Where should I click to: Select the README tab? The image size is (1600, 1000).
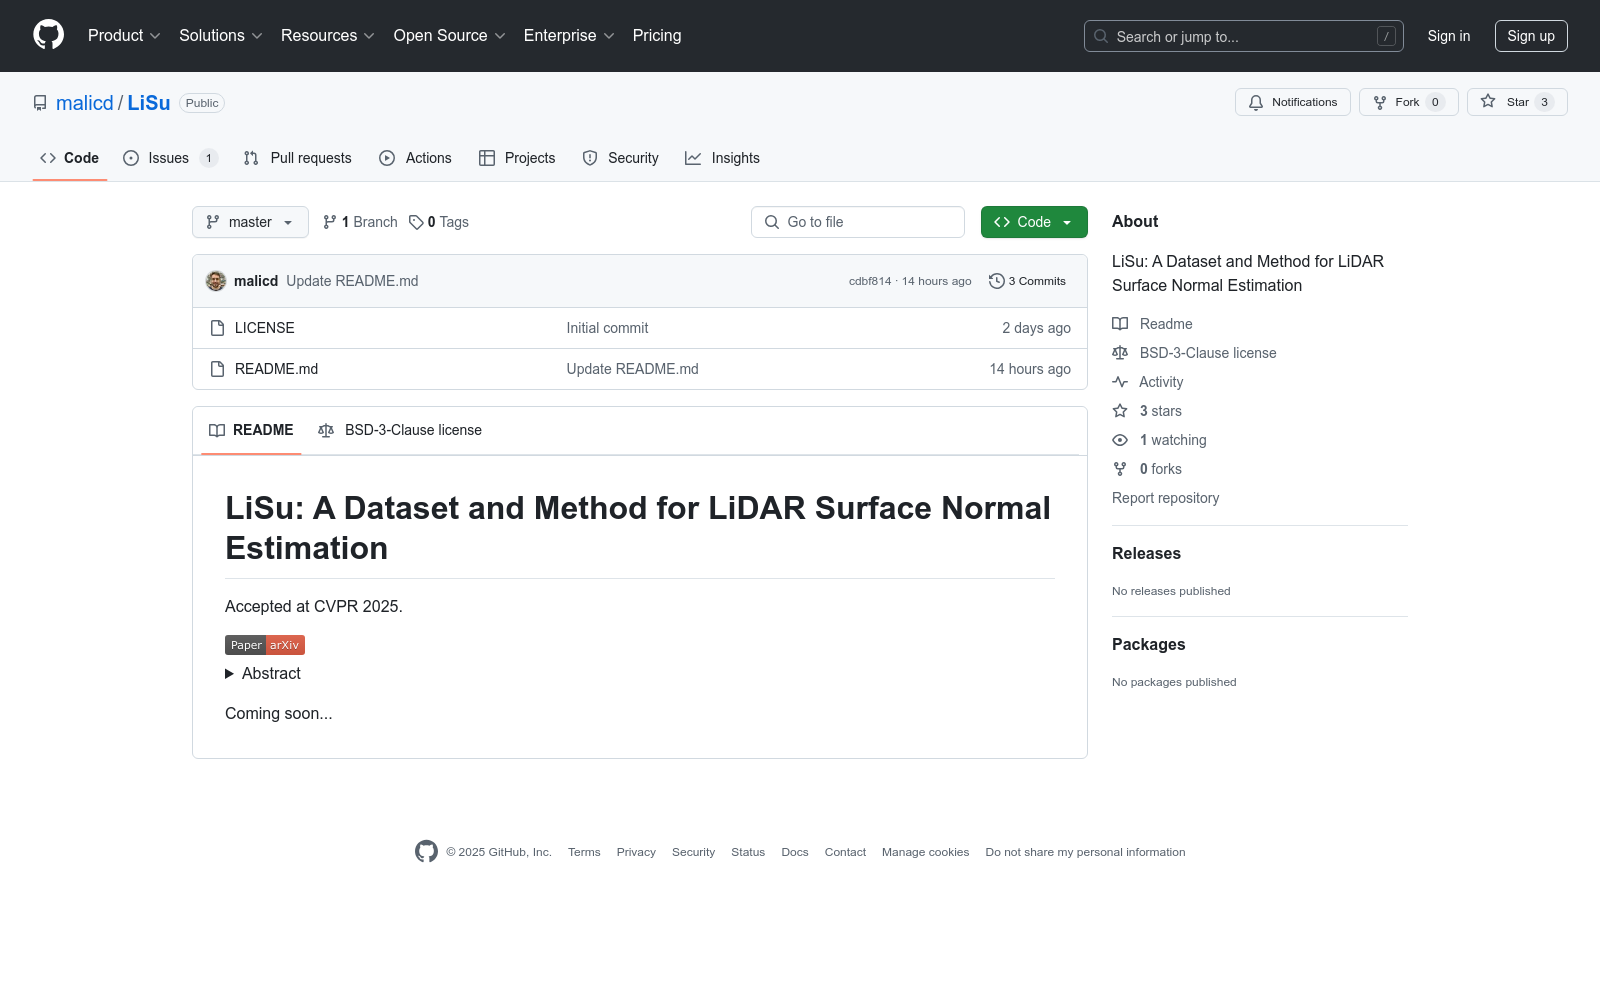[x=251, y=430]
